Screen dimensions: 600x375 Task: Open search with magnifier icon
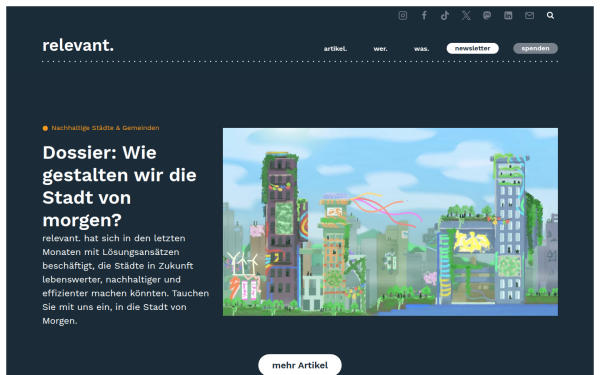click(550, 15)
